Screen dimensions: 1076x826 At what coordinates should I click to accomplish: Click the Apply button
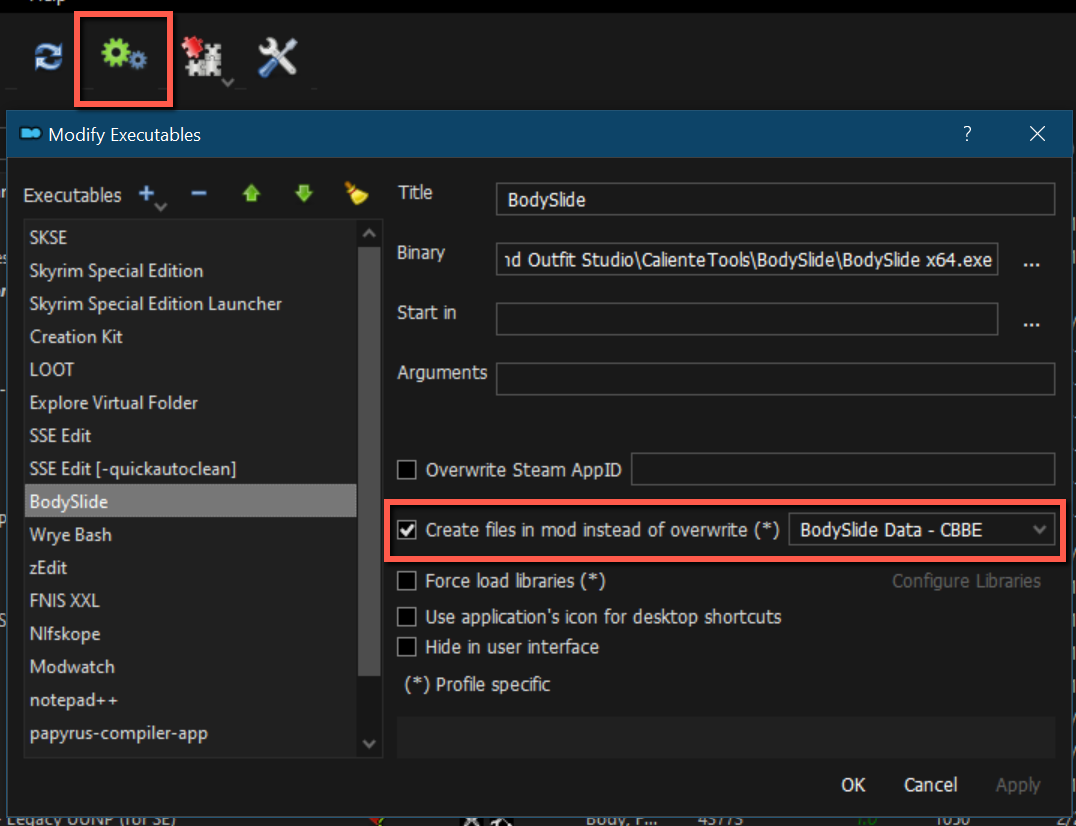[x=1018, y=785]
